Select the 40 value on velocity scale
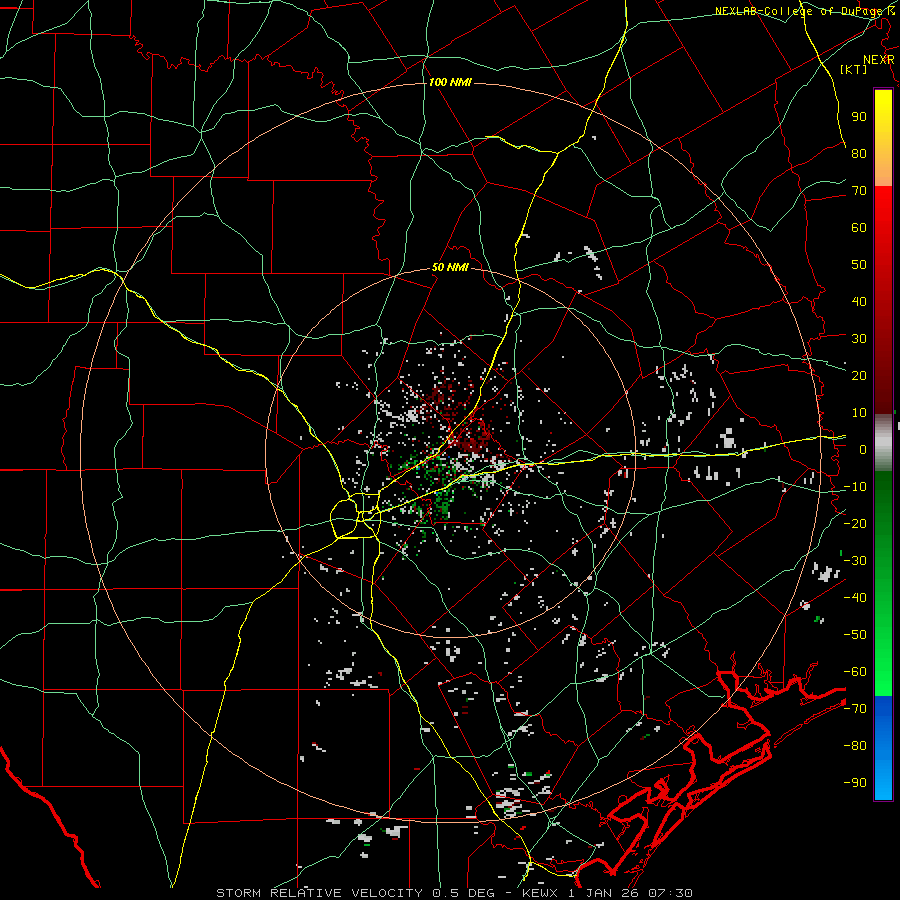The image size is (900, 900). coord(859,302)
